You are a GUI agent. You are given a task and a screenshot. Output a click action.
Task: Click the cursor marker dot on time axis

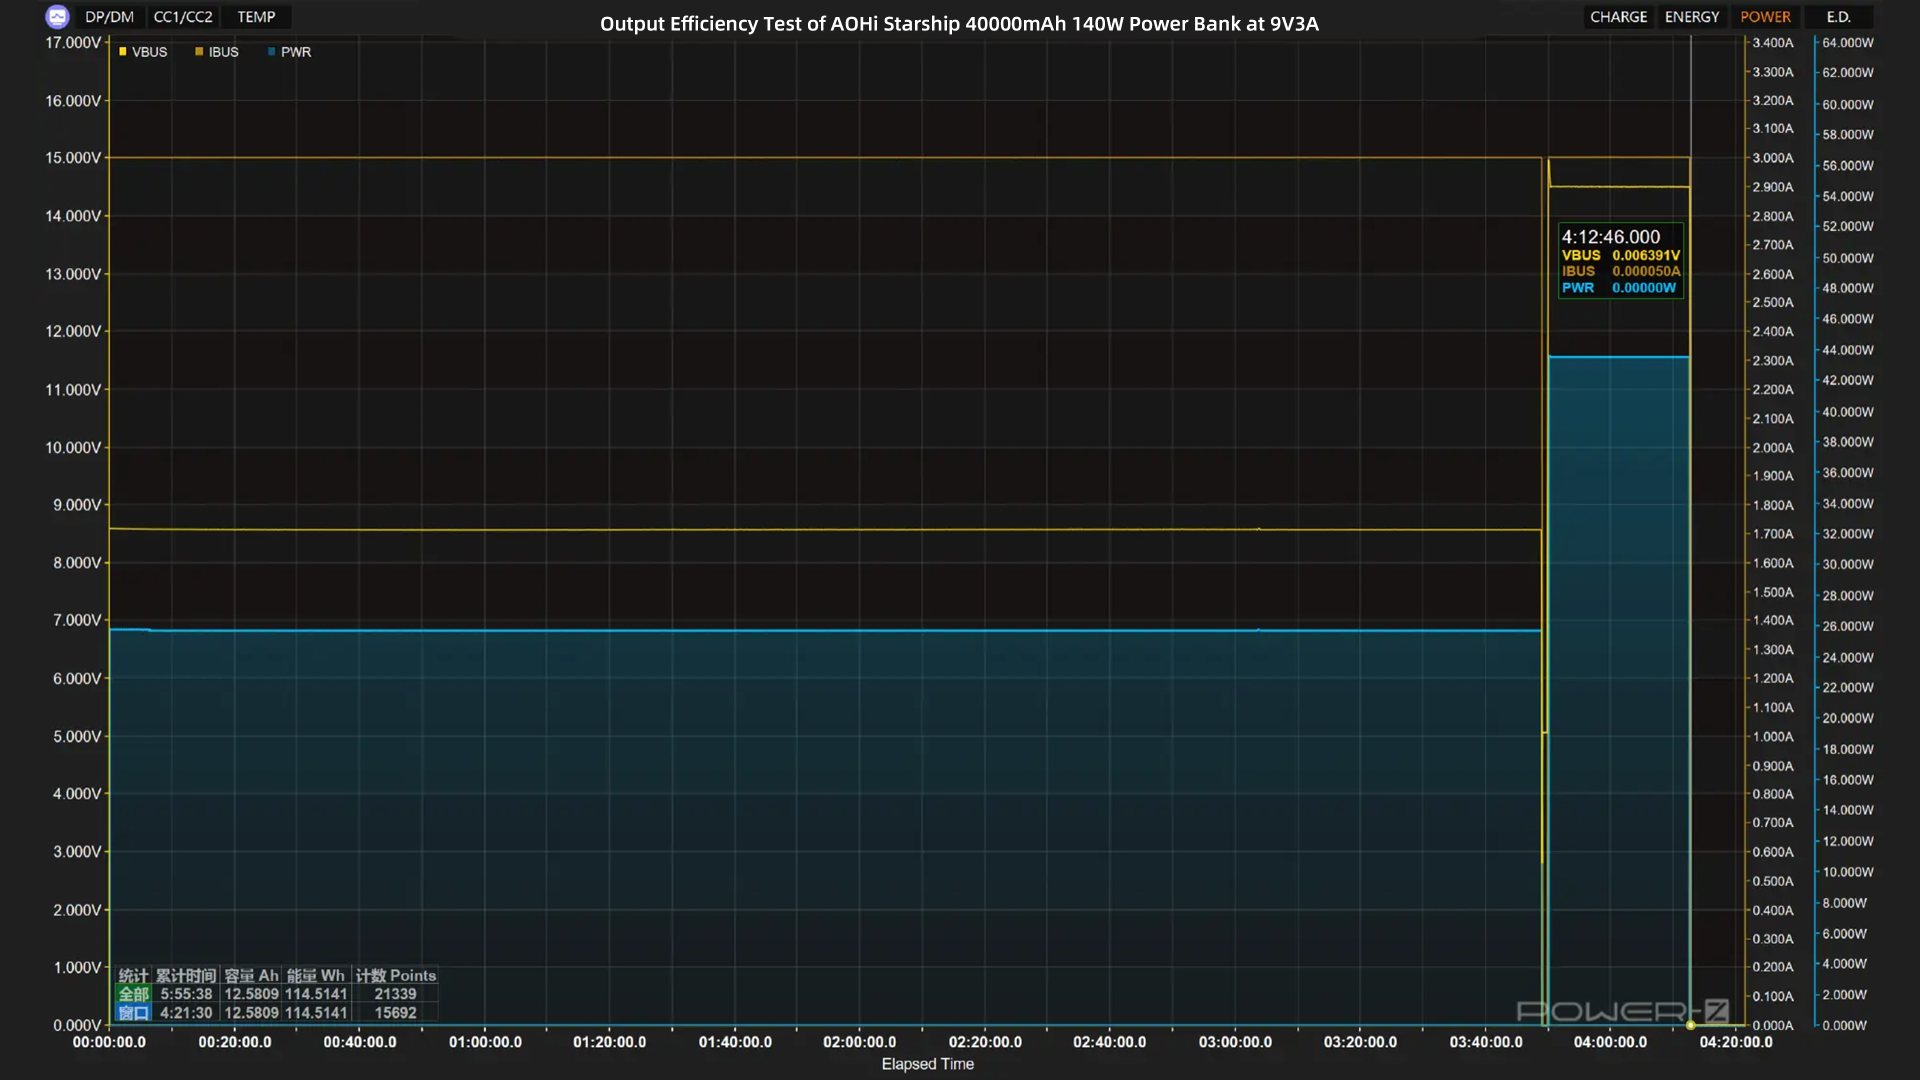click(x=1691, y=1025)
